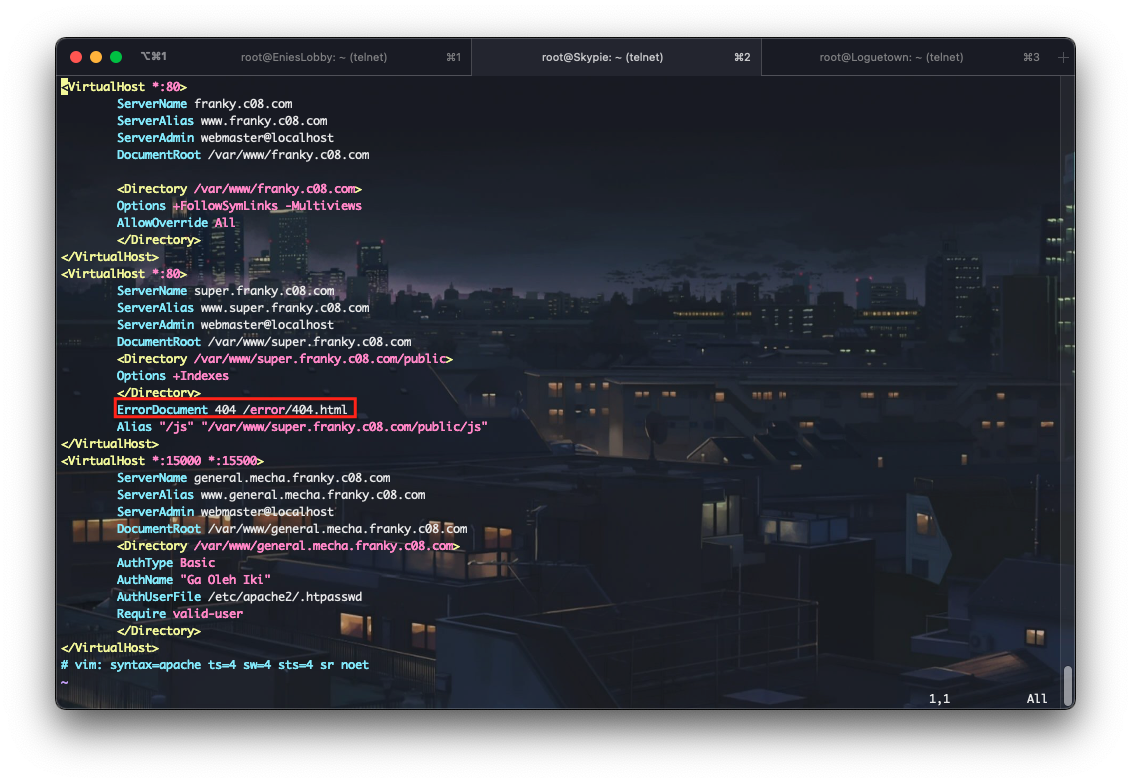Click the 'All' scroll position indicator
This screenshot has height=783, width=1131.
1037,699
